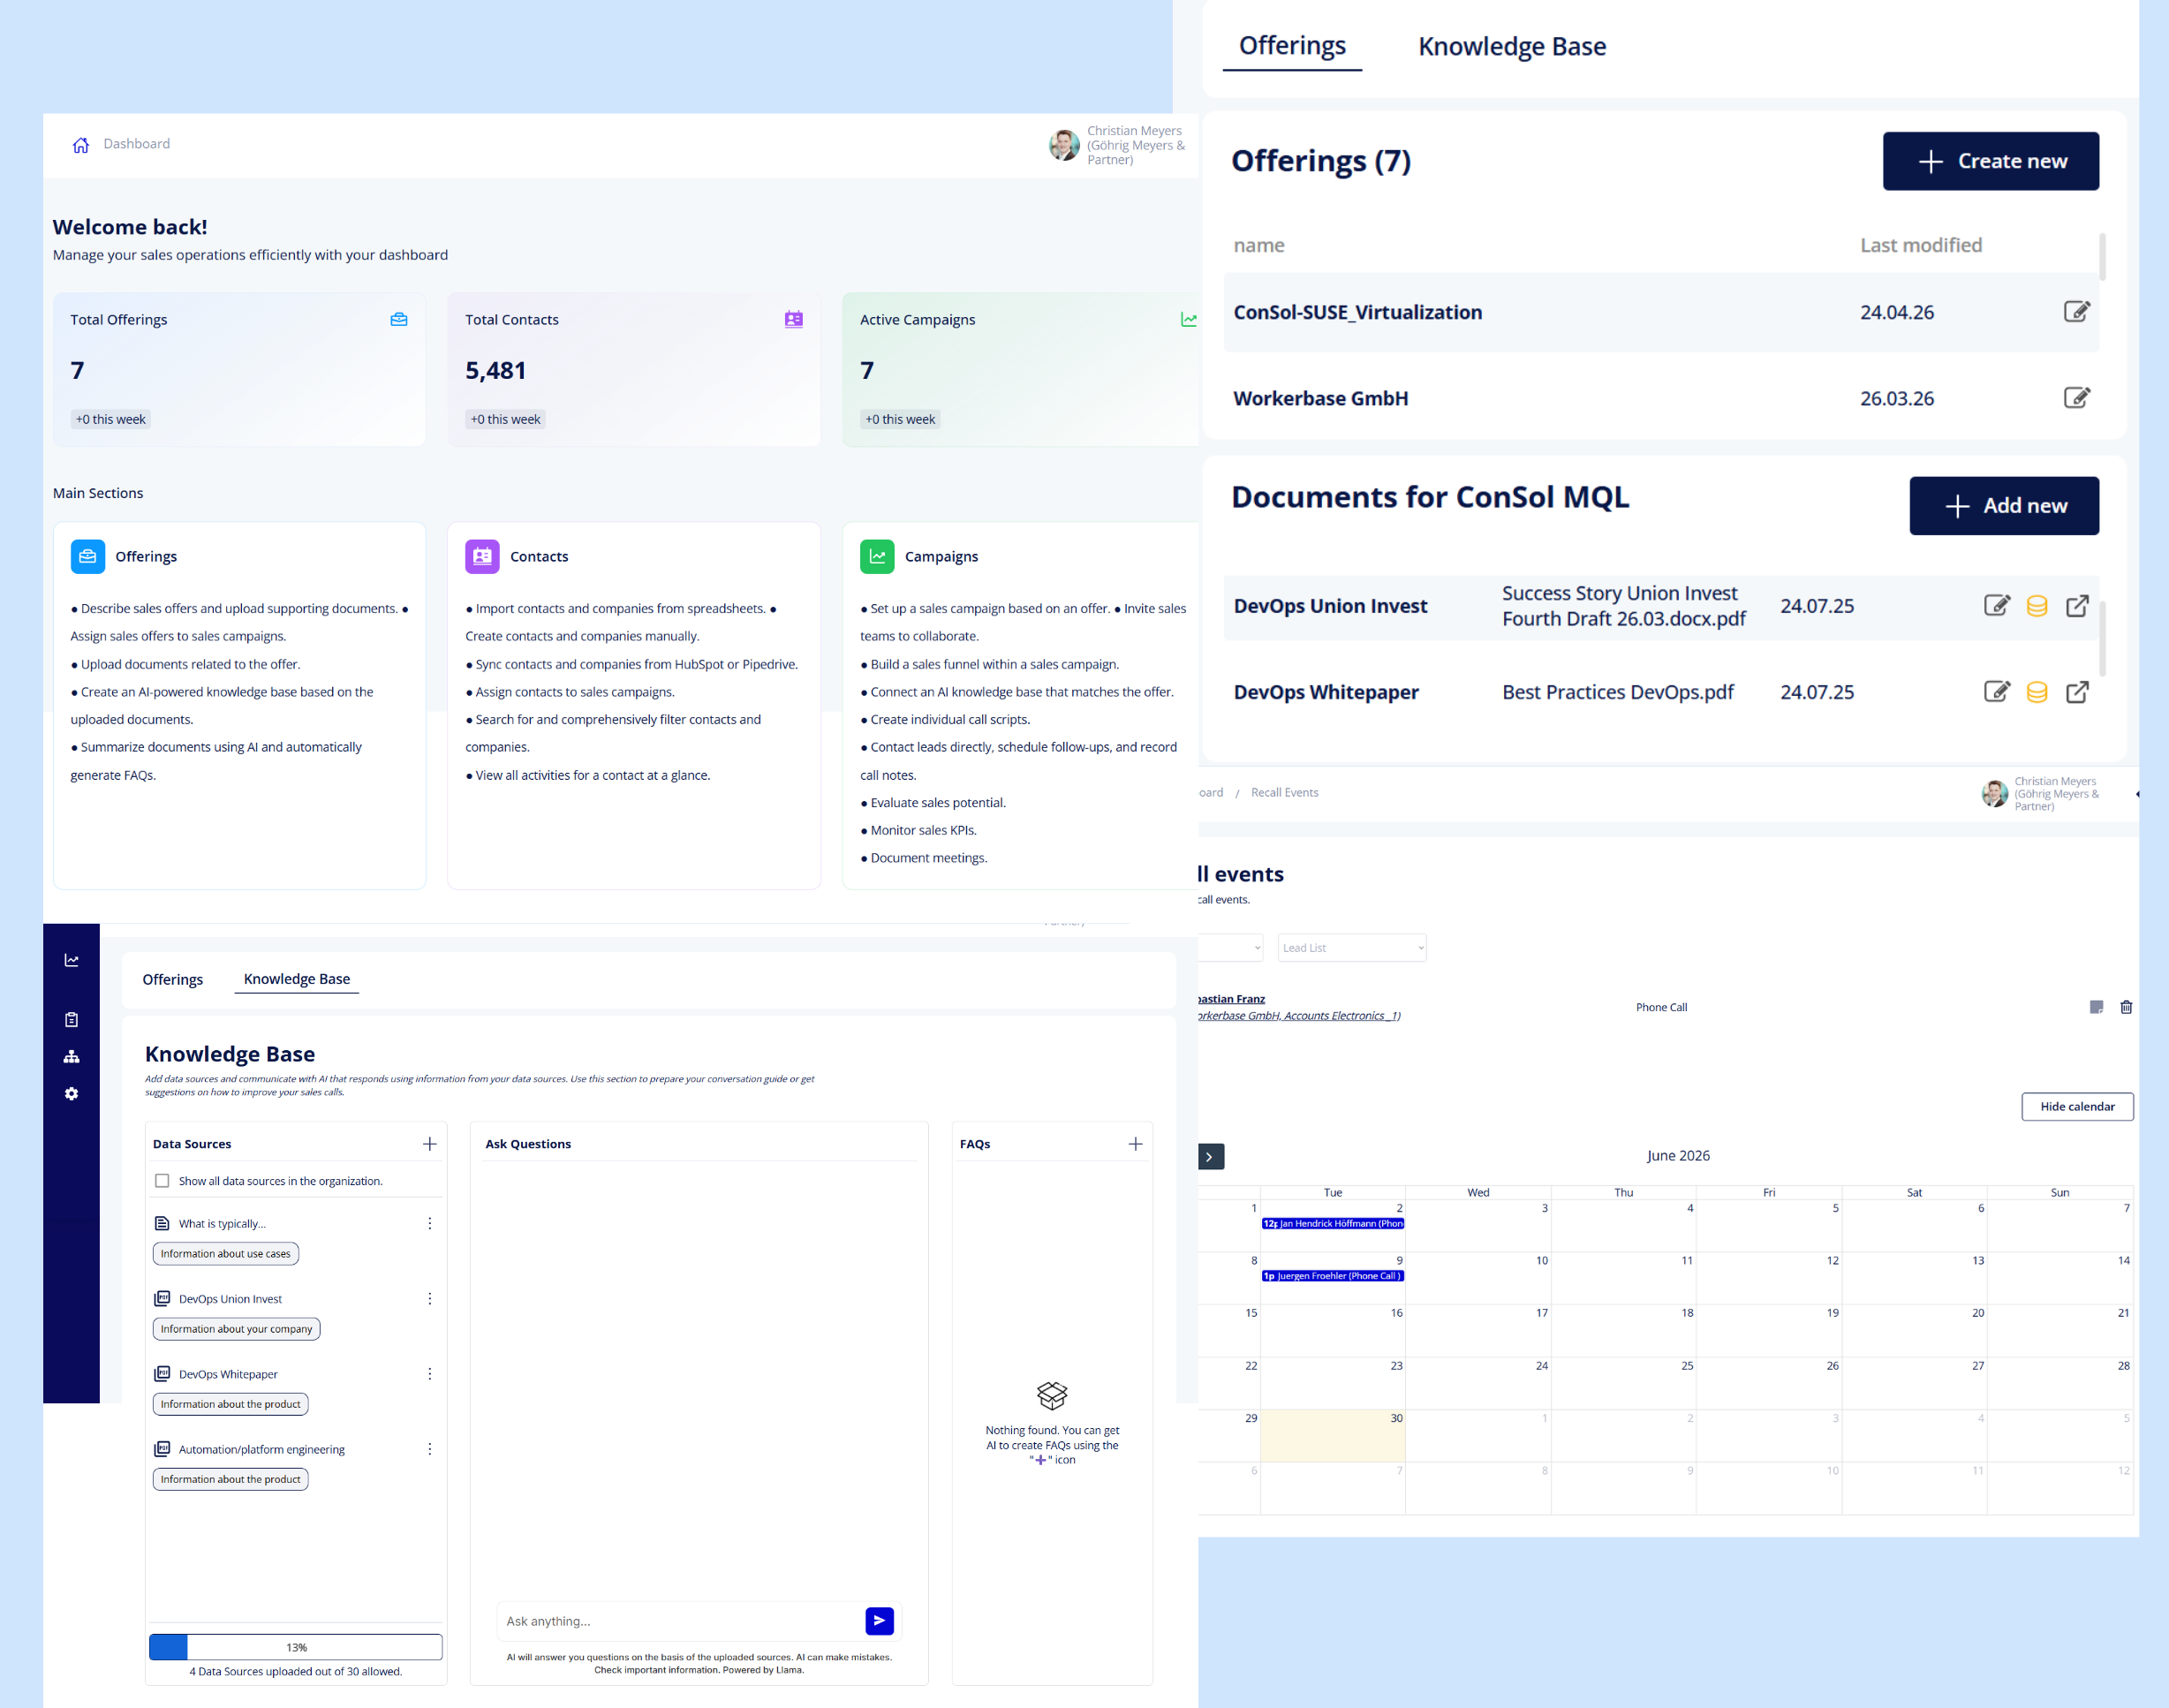Viewport: 2169px width, 1708px height.
Task: Click database icon for DevOps Whitepaper
Action: click(x=2037, y=692)
